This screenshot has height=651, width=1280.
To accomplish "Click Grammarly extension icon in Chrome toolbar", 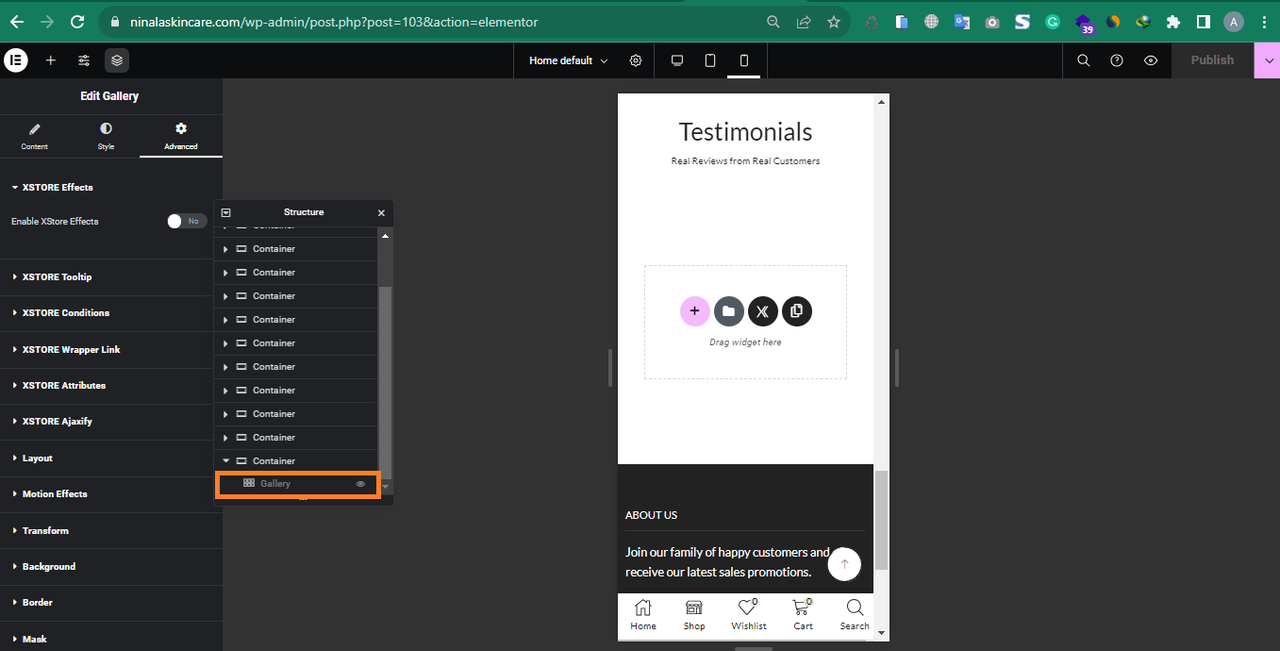I will coord(1052,21).
